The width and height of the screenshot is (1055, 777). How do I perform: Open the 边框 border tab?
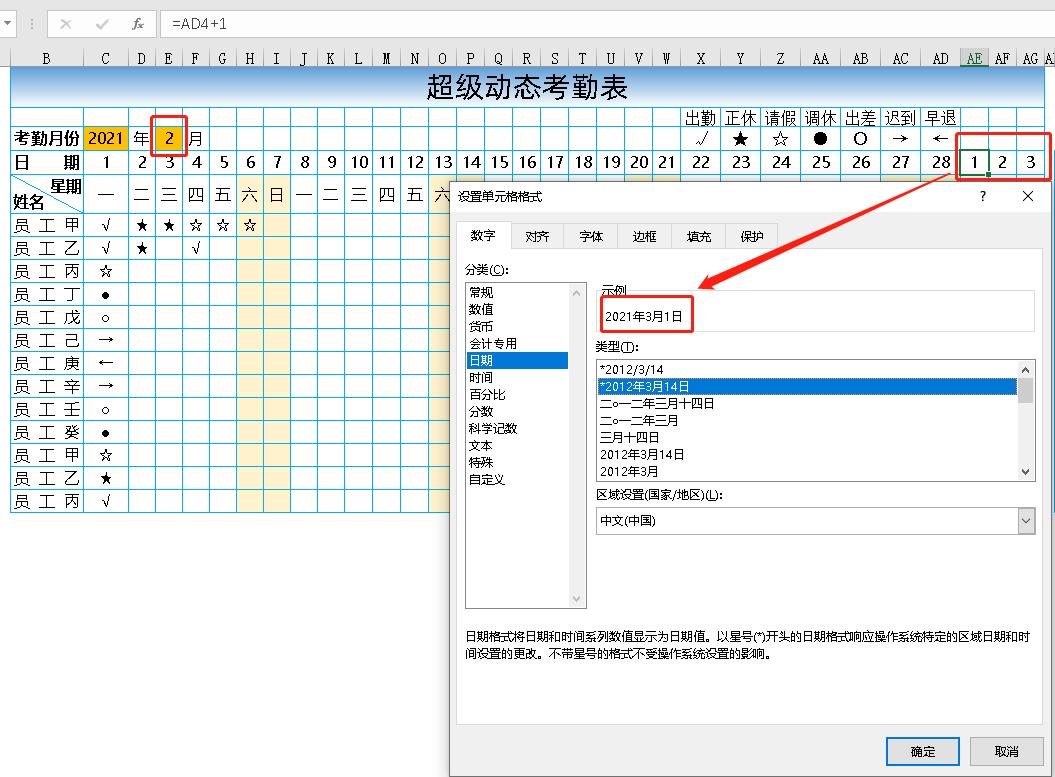(x=643, y=235)
